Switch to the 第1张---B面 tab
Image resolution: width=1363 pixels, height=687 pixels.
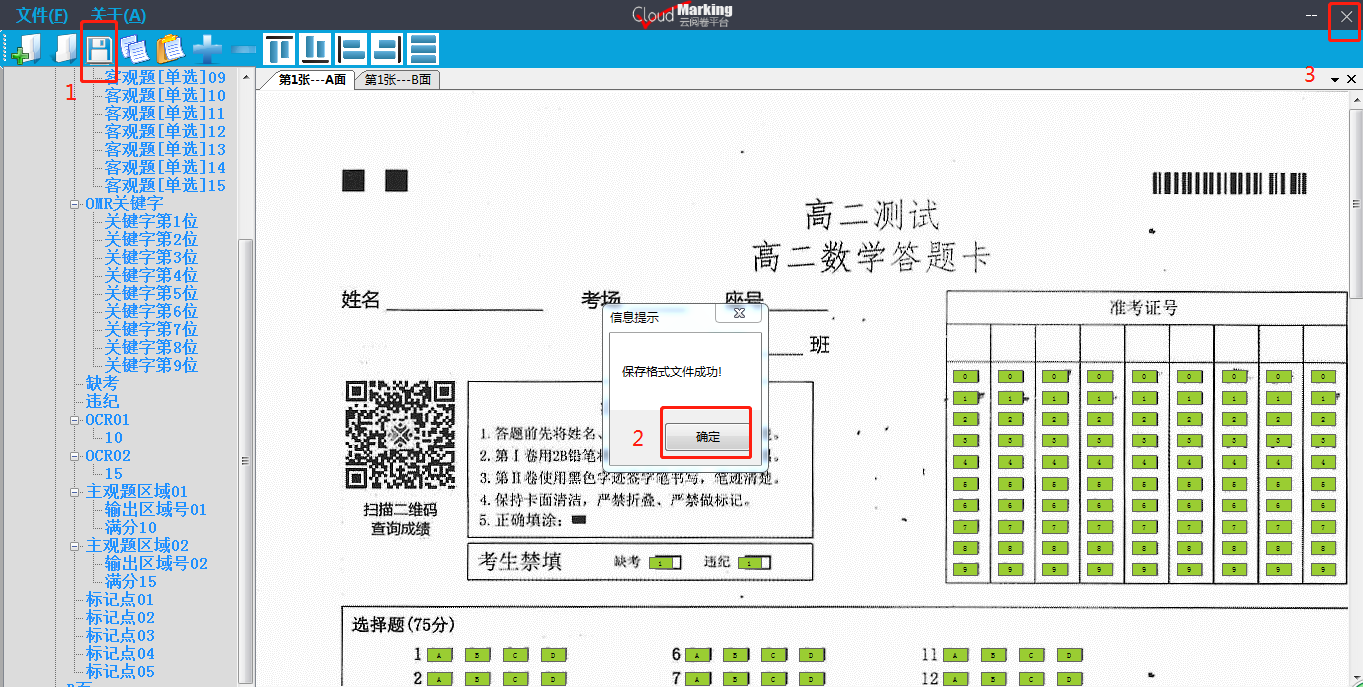tap(399, 80)
